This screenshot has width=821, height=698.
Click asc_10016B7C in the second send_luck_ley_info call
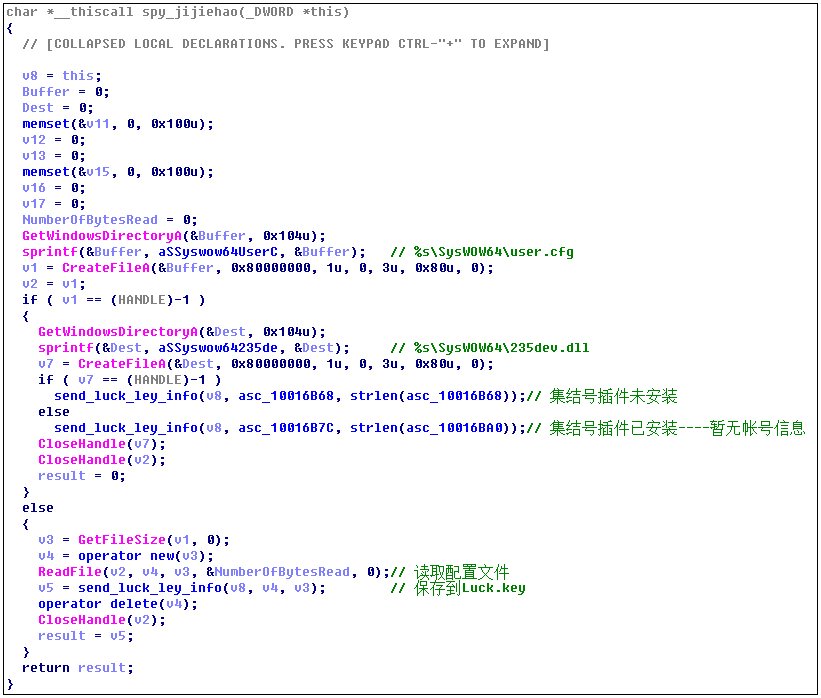tap(286, 428)
